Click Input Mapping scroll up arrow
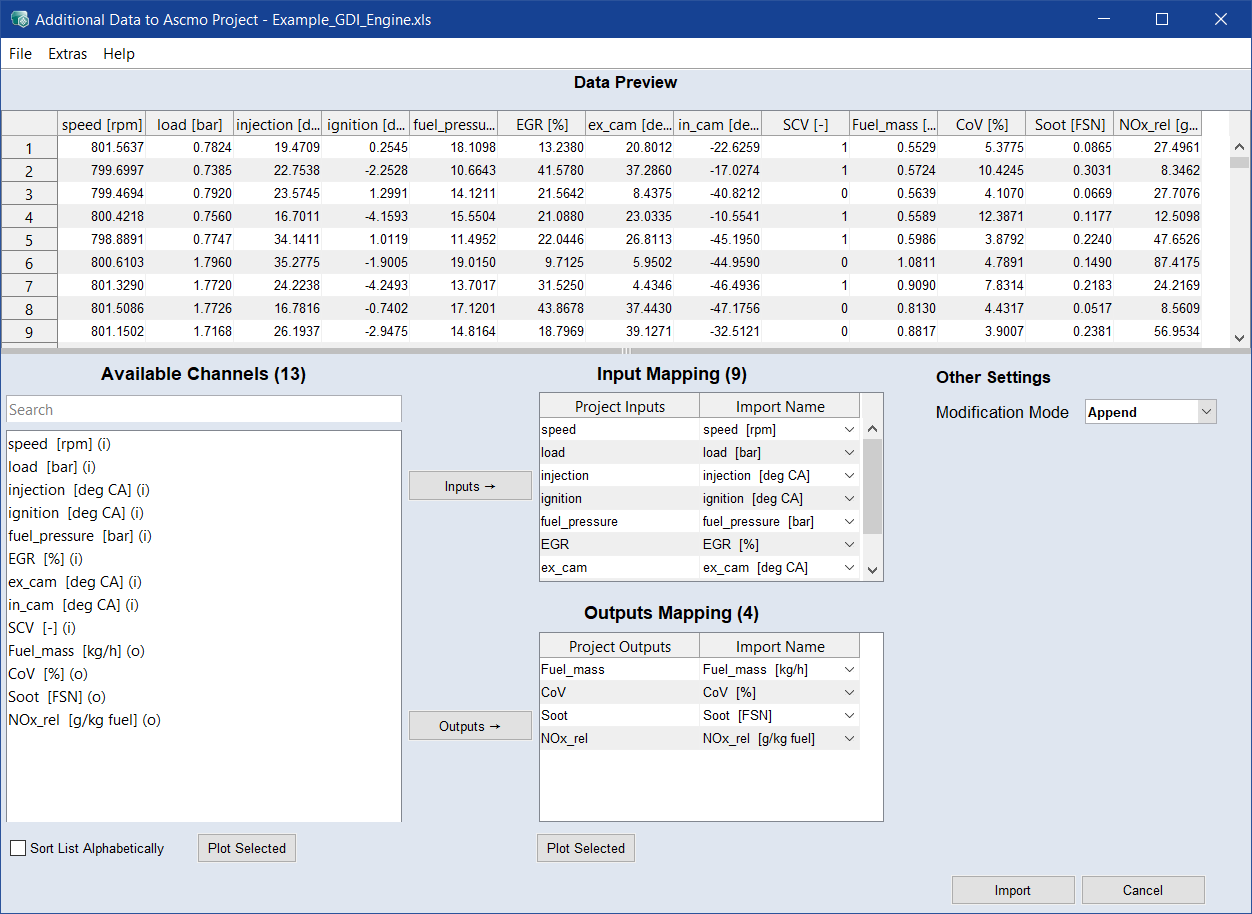The width and height of the screenshot is (1252, 914). coord(872,429)
